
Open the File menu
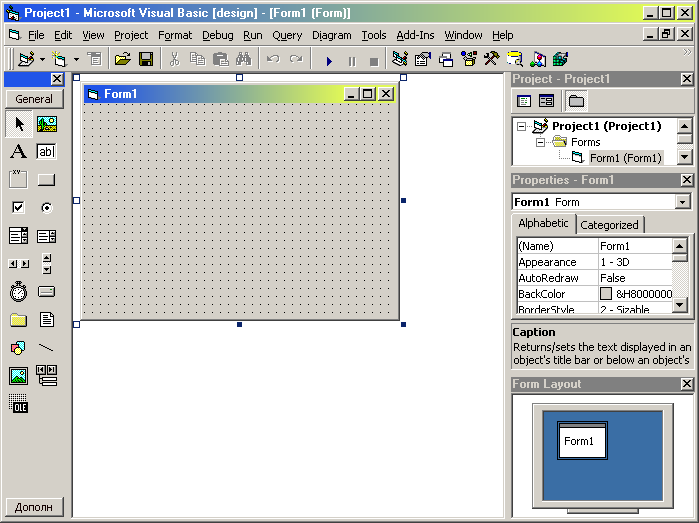36,35
